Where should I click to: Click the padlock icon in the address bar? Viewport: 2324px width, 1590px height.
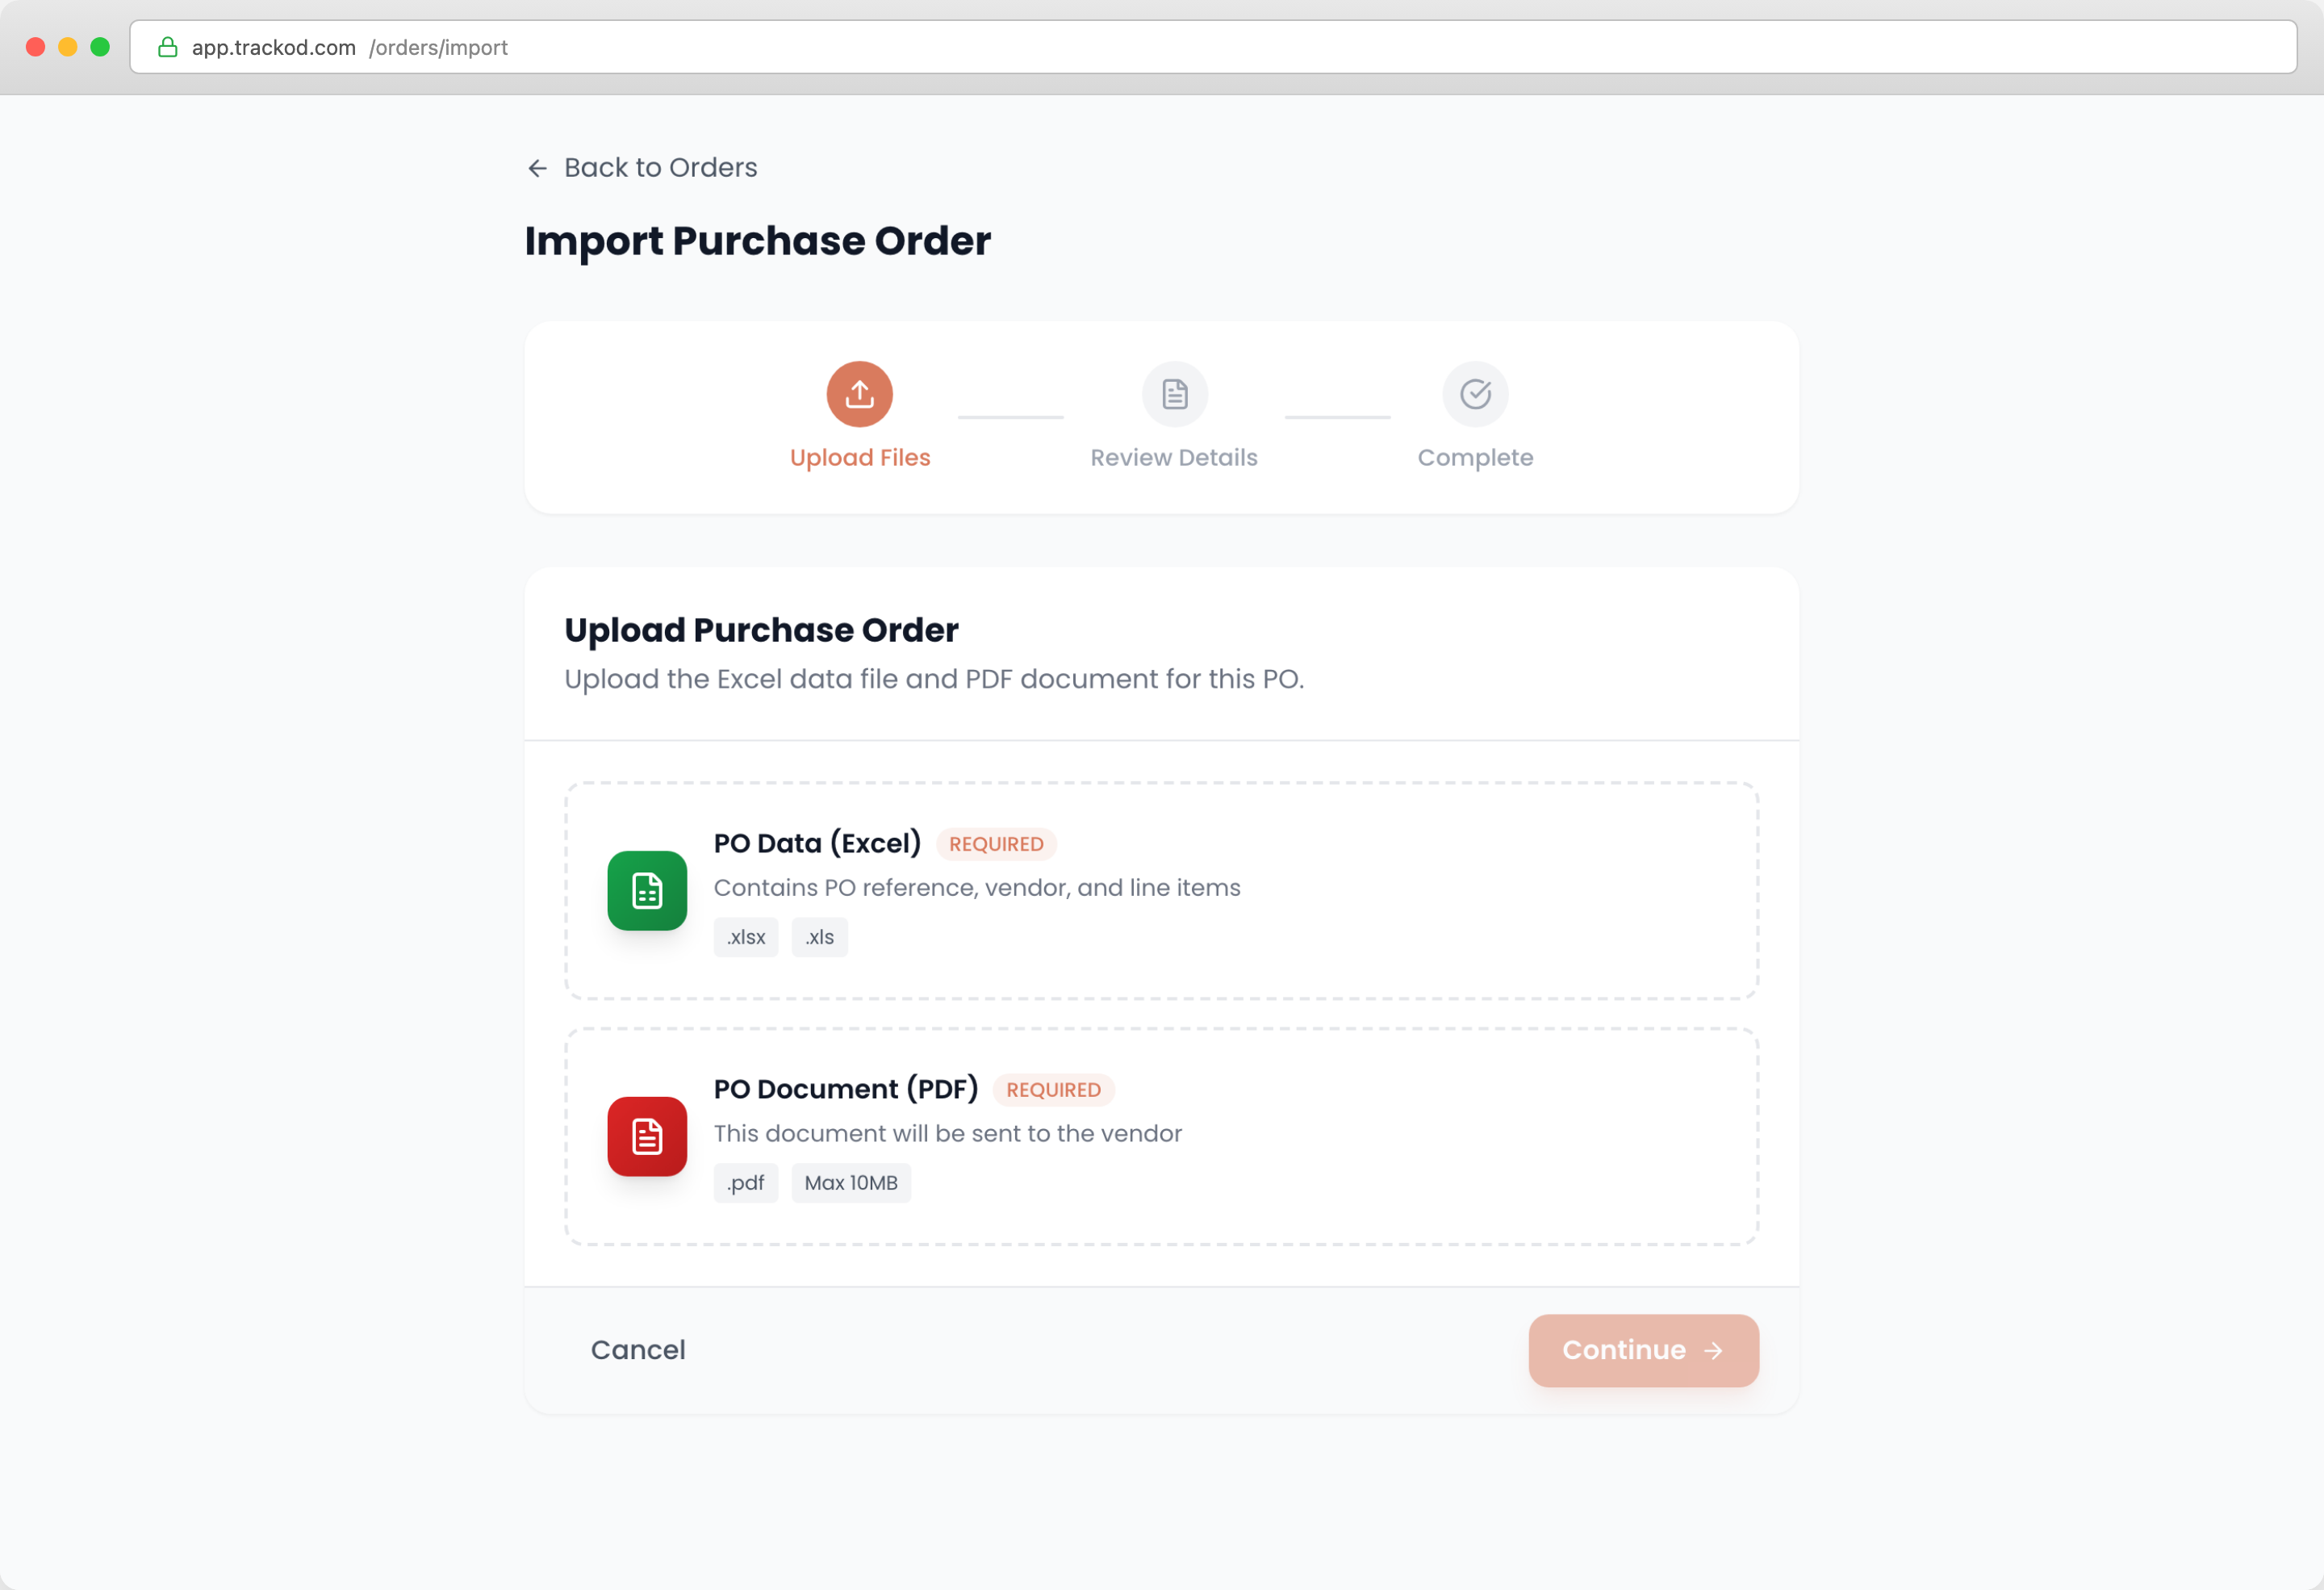pos(167,47)
